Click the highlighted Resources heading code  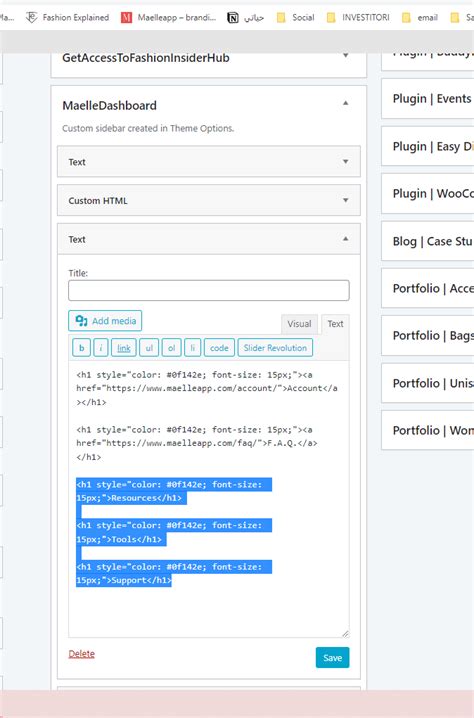(x=174, y=491)
